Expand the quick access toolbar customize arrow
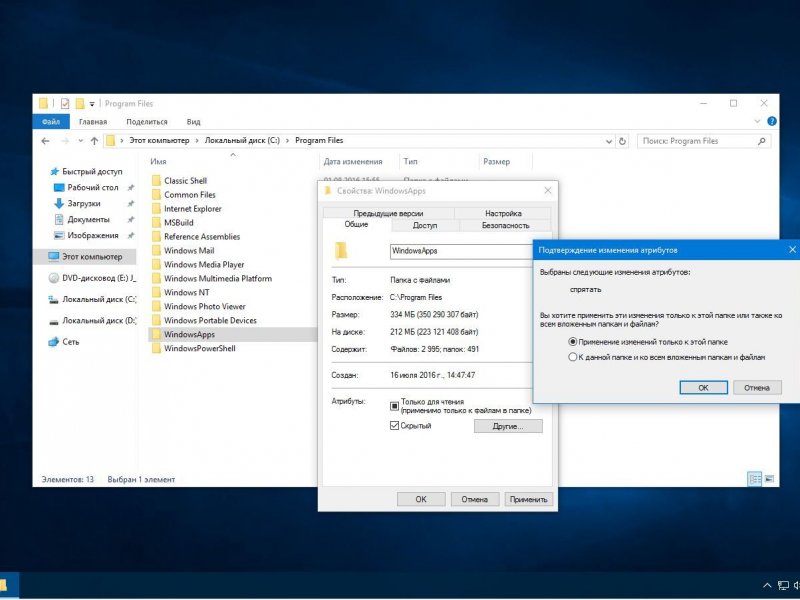 click(92, 104)
